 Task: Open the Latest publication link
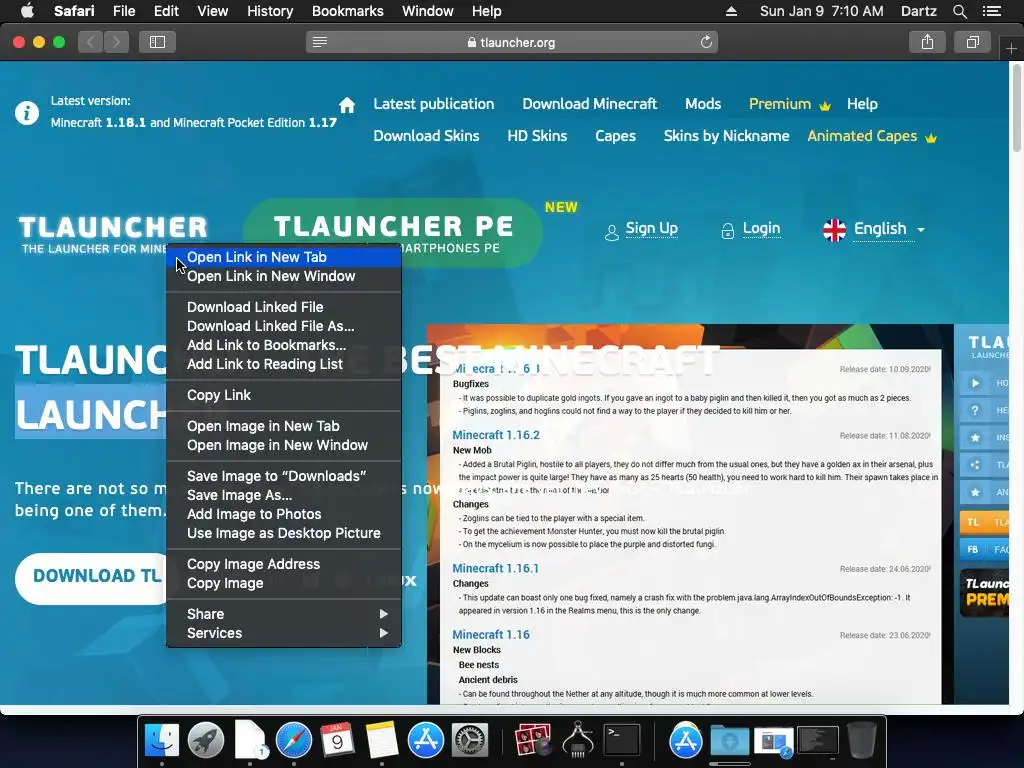tap(434, 104)
